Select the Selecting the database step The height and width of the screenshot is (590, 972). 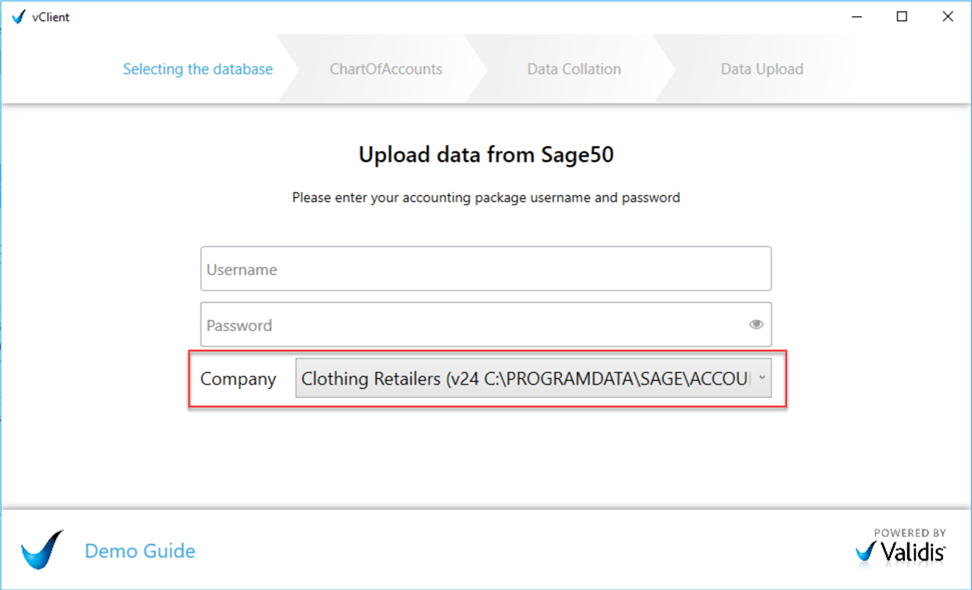pyautogui.click(x=198, y=69)
